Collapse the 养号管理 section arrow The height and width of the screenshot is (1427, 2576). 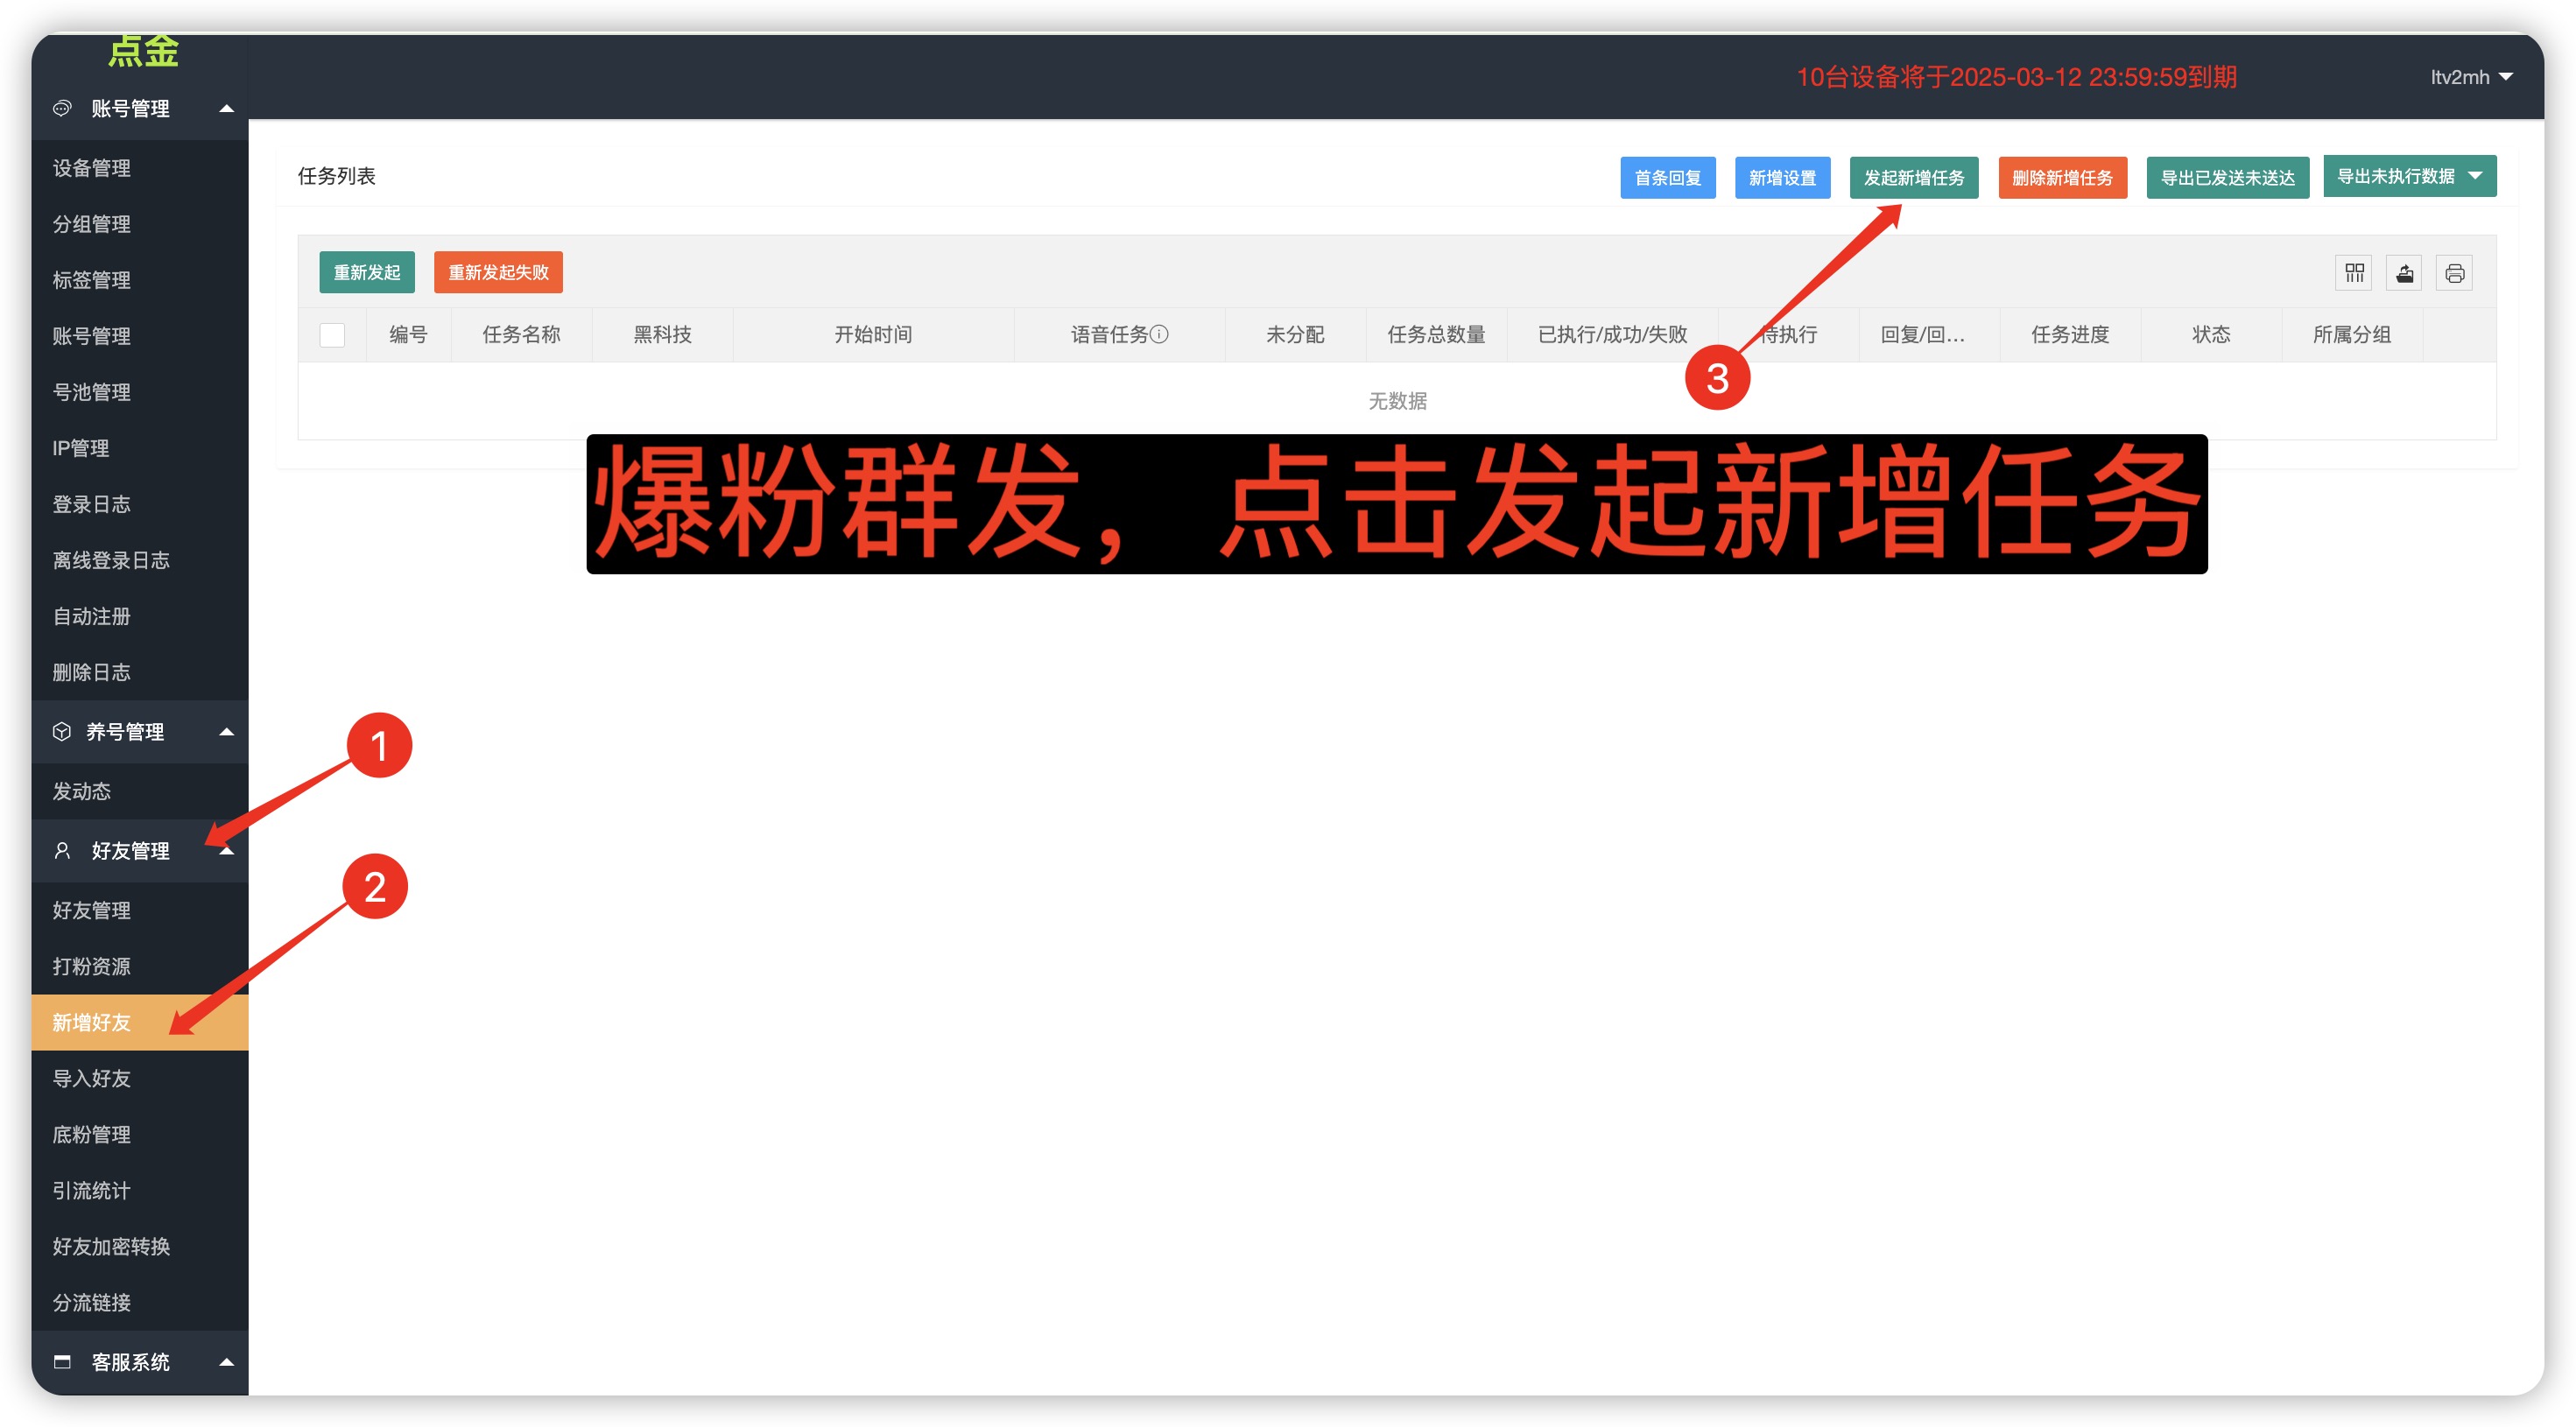click(227, 731)
